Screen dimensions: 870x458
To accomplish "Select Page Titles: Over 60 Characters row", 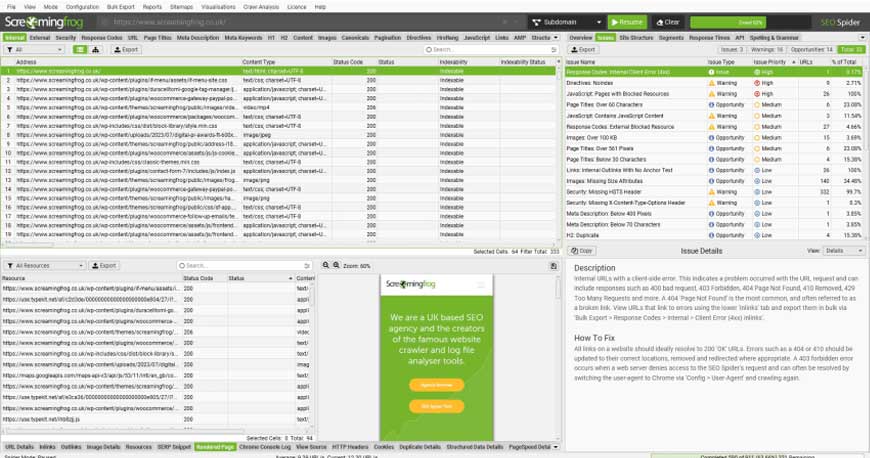I will coord(715,104).
